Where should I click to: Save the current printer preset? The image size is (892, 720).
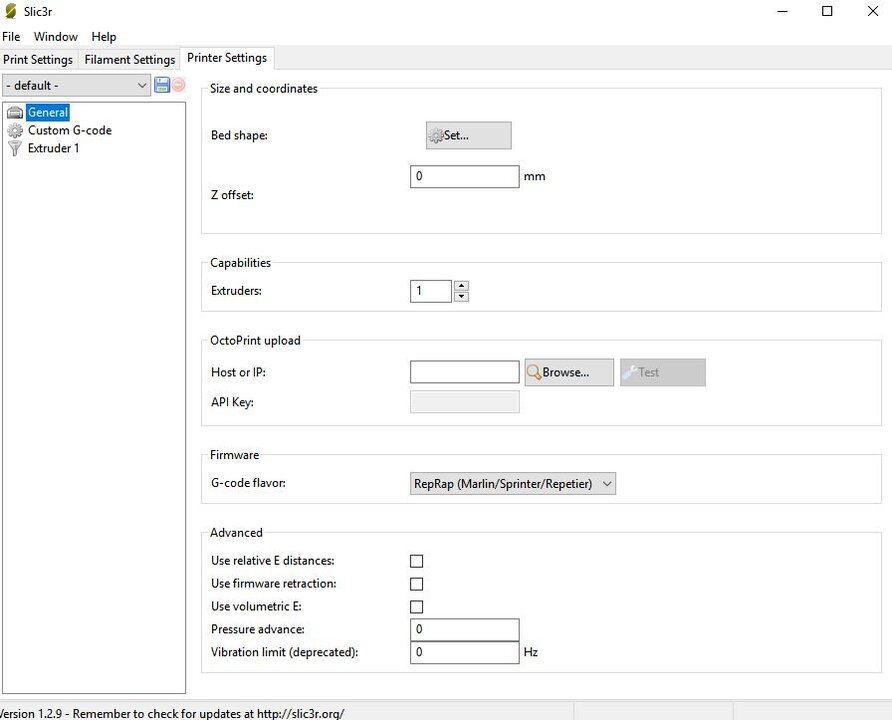tap(162, 85)
